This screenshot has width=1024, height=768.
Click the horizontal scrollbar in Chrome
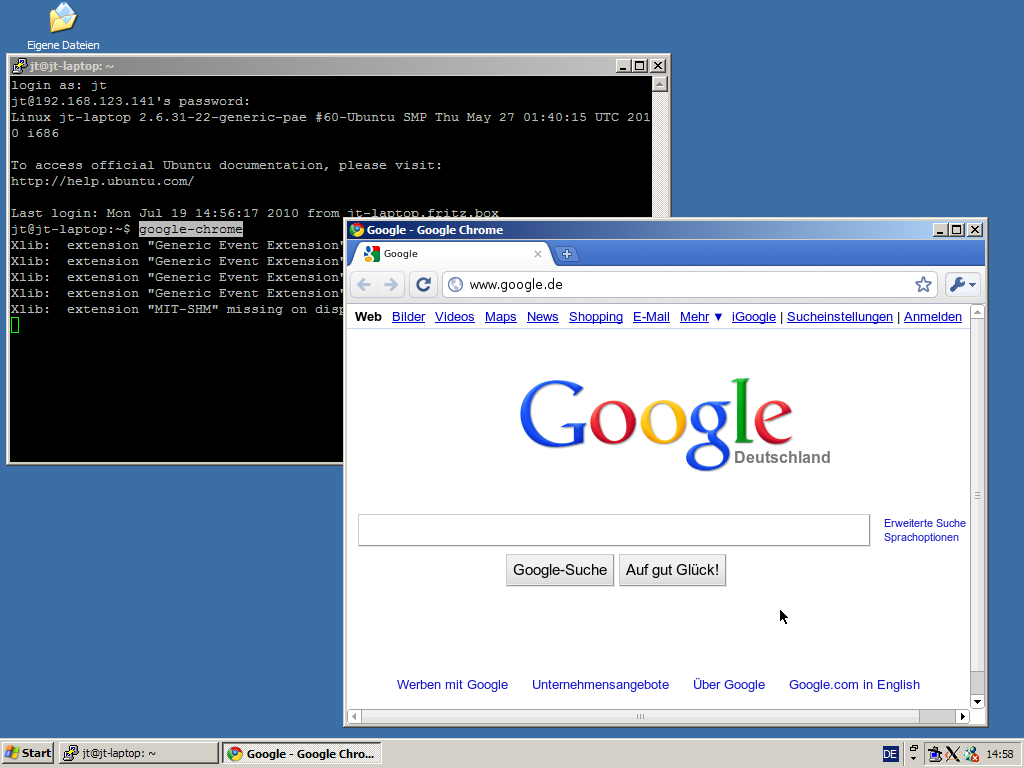[x=640, y=716]
